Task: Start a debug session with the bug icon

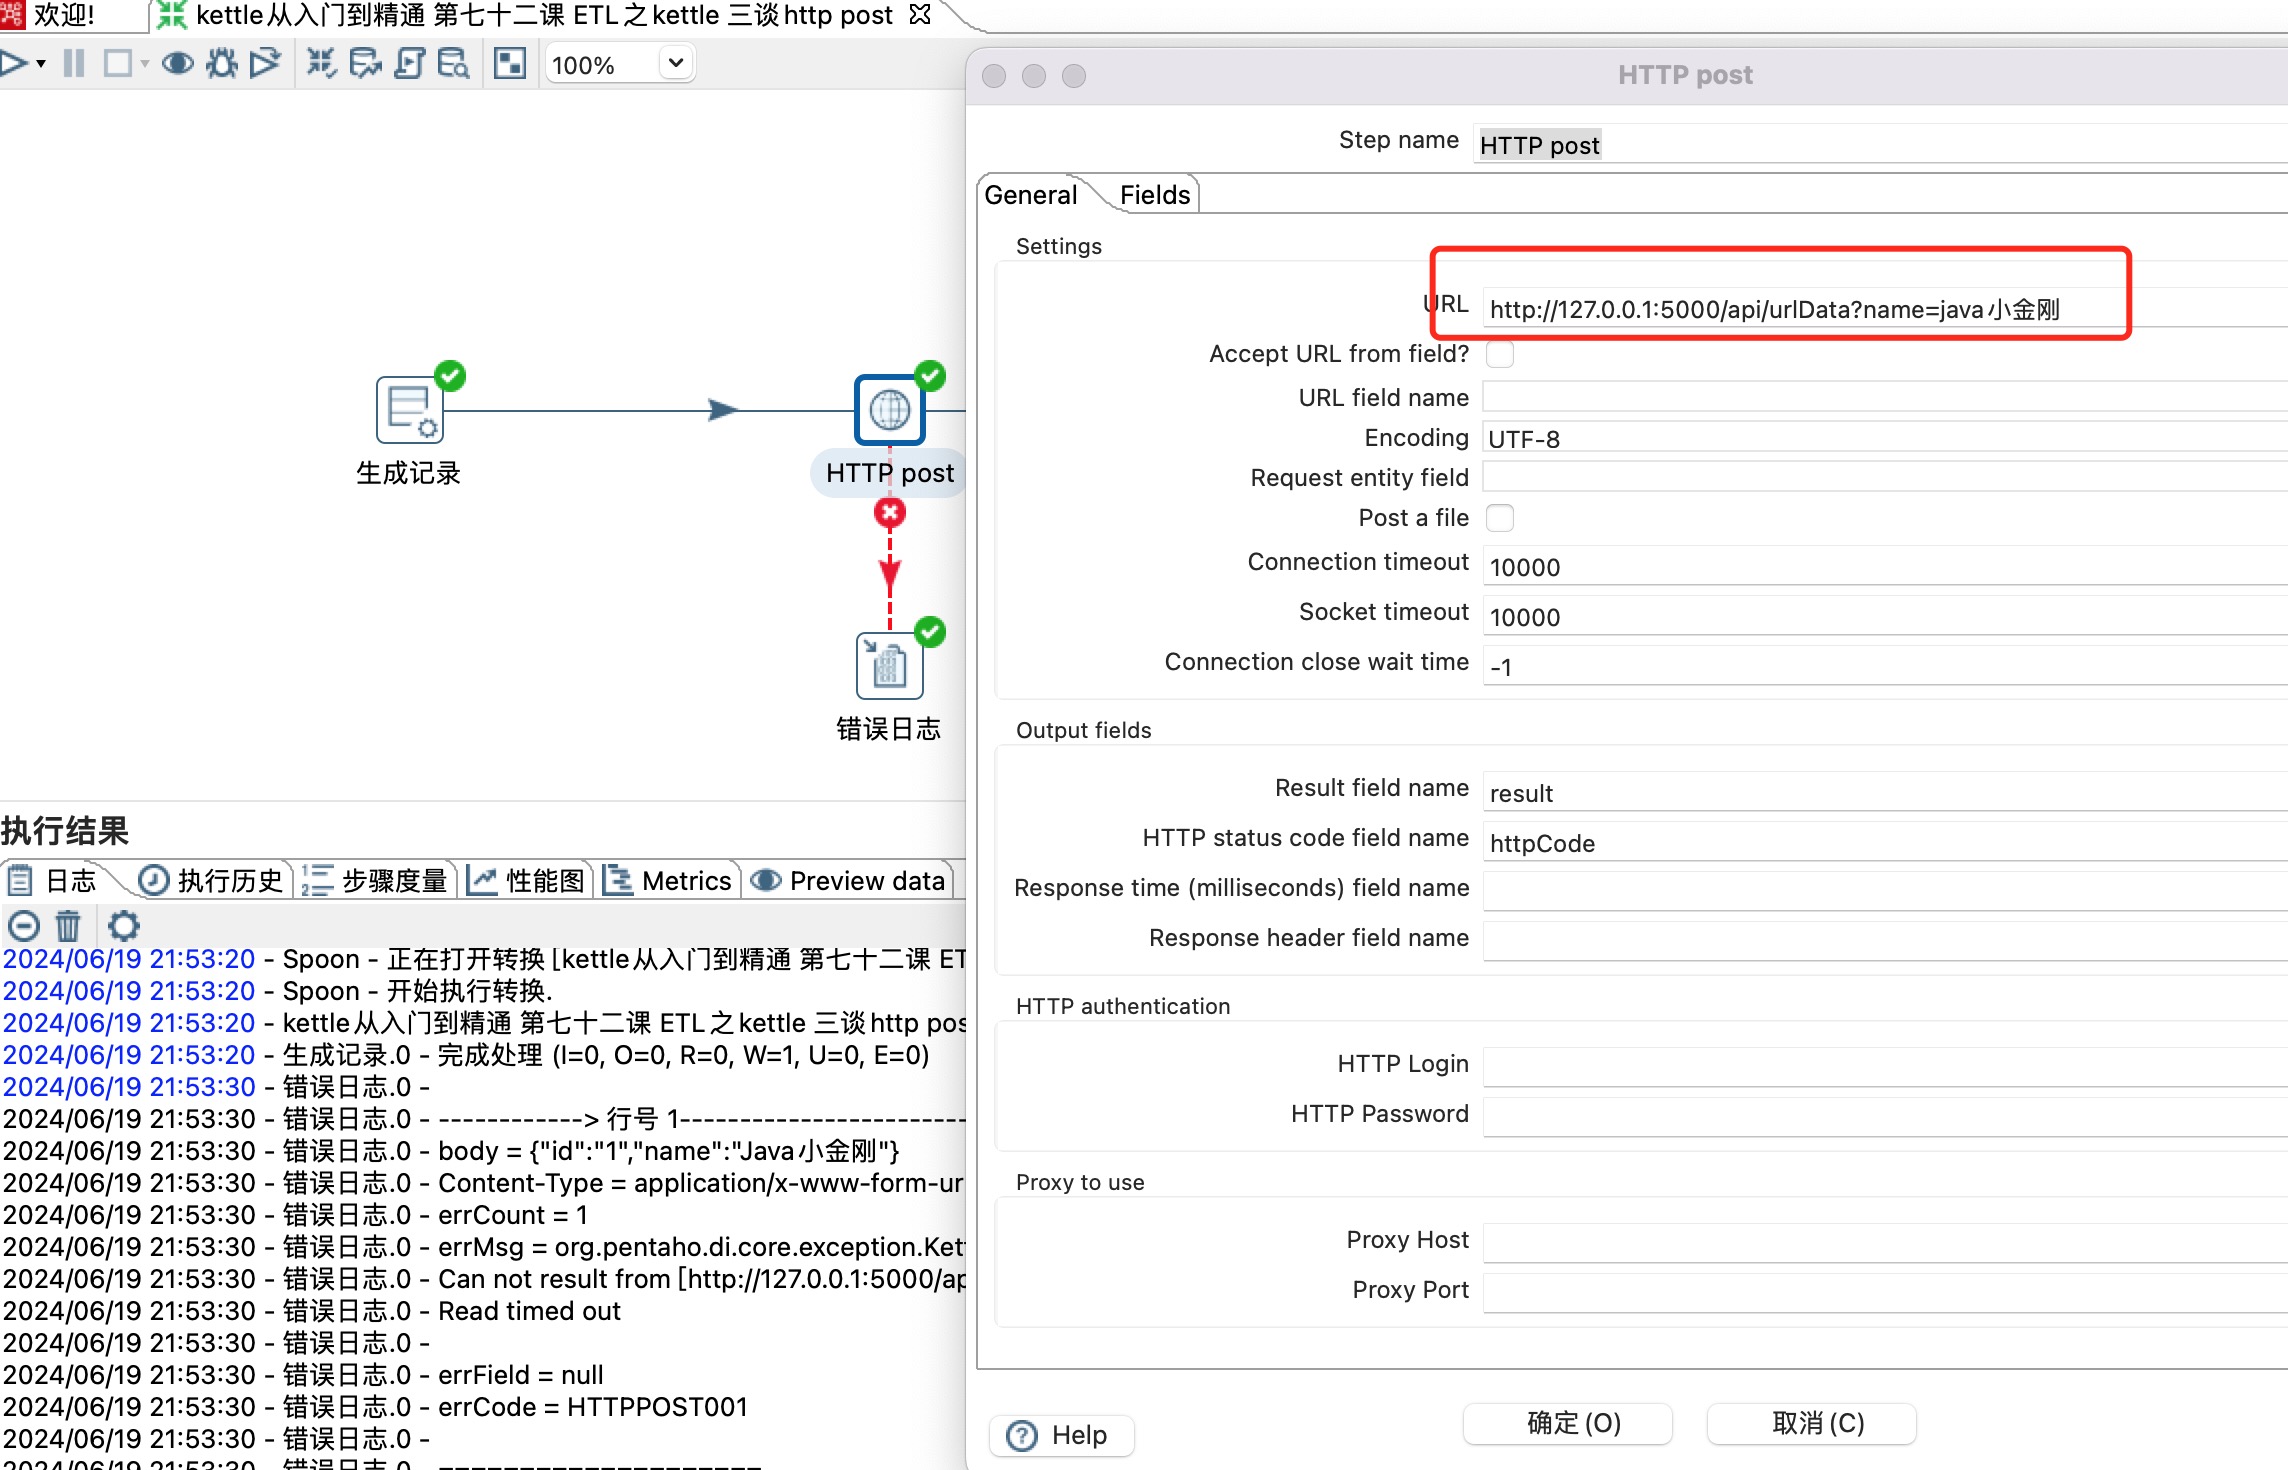Action: click(x=221, y=63)
